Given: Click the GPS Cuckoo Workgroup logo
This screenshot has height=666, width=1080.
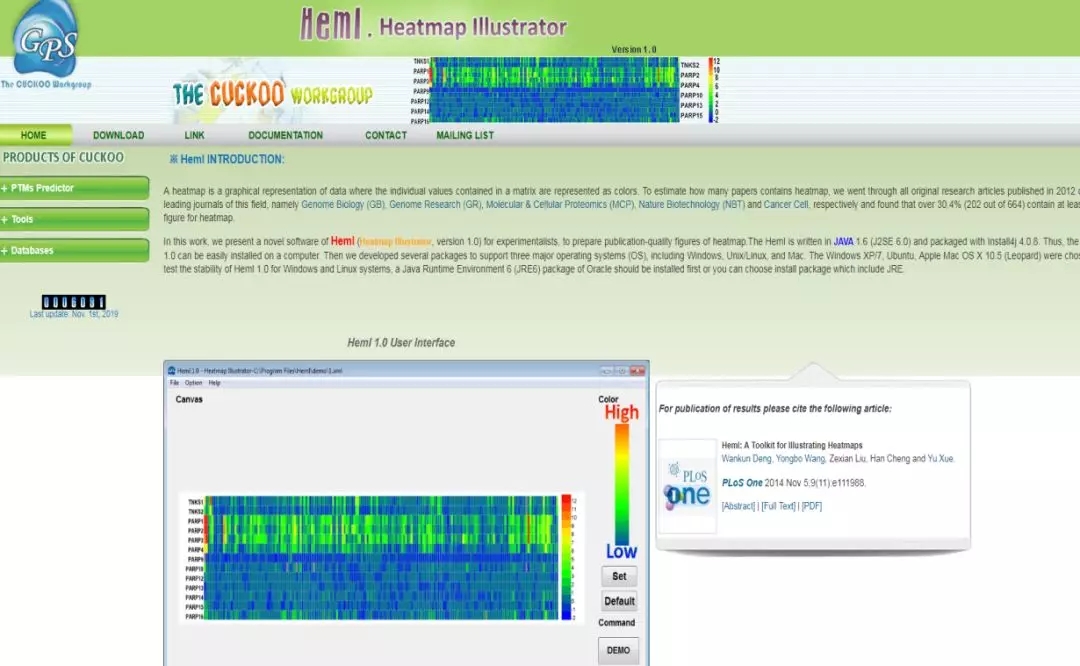Looking at the screenshot, I should (45, 45).
